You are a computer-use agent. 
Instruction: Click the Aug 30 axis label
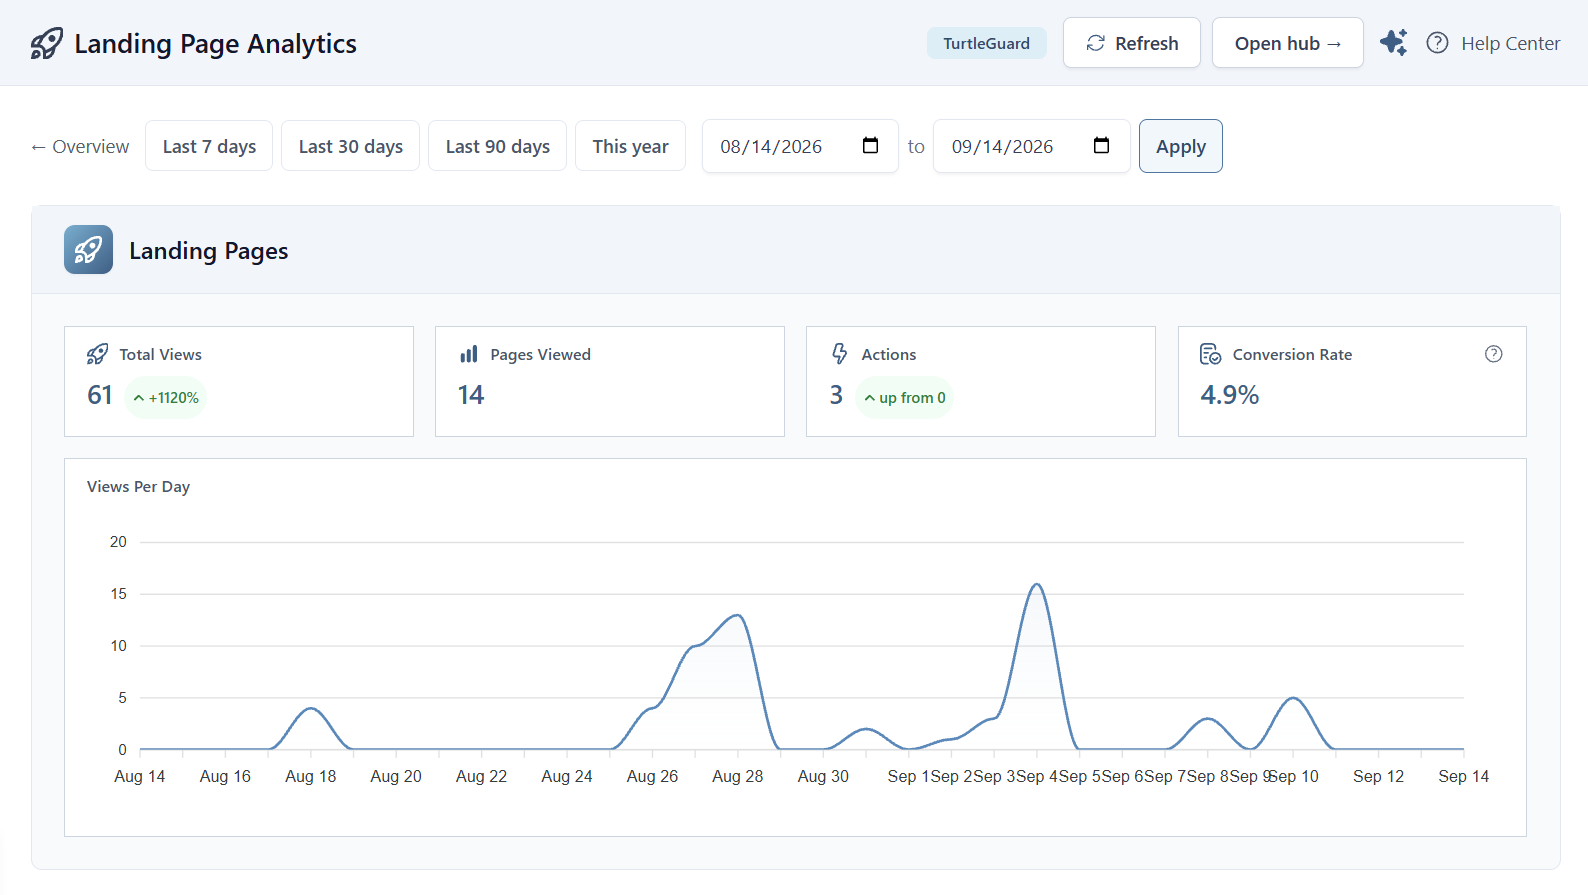[x=823, y=776]
